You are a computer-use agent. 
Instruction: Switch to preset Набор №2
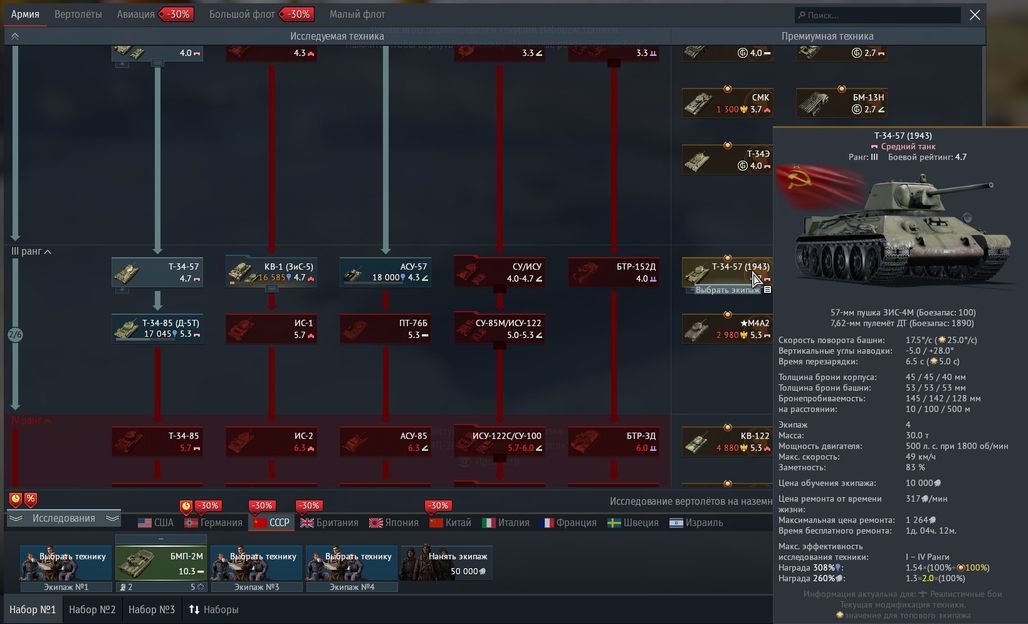tap(92, 610)
